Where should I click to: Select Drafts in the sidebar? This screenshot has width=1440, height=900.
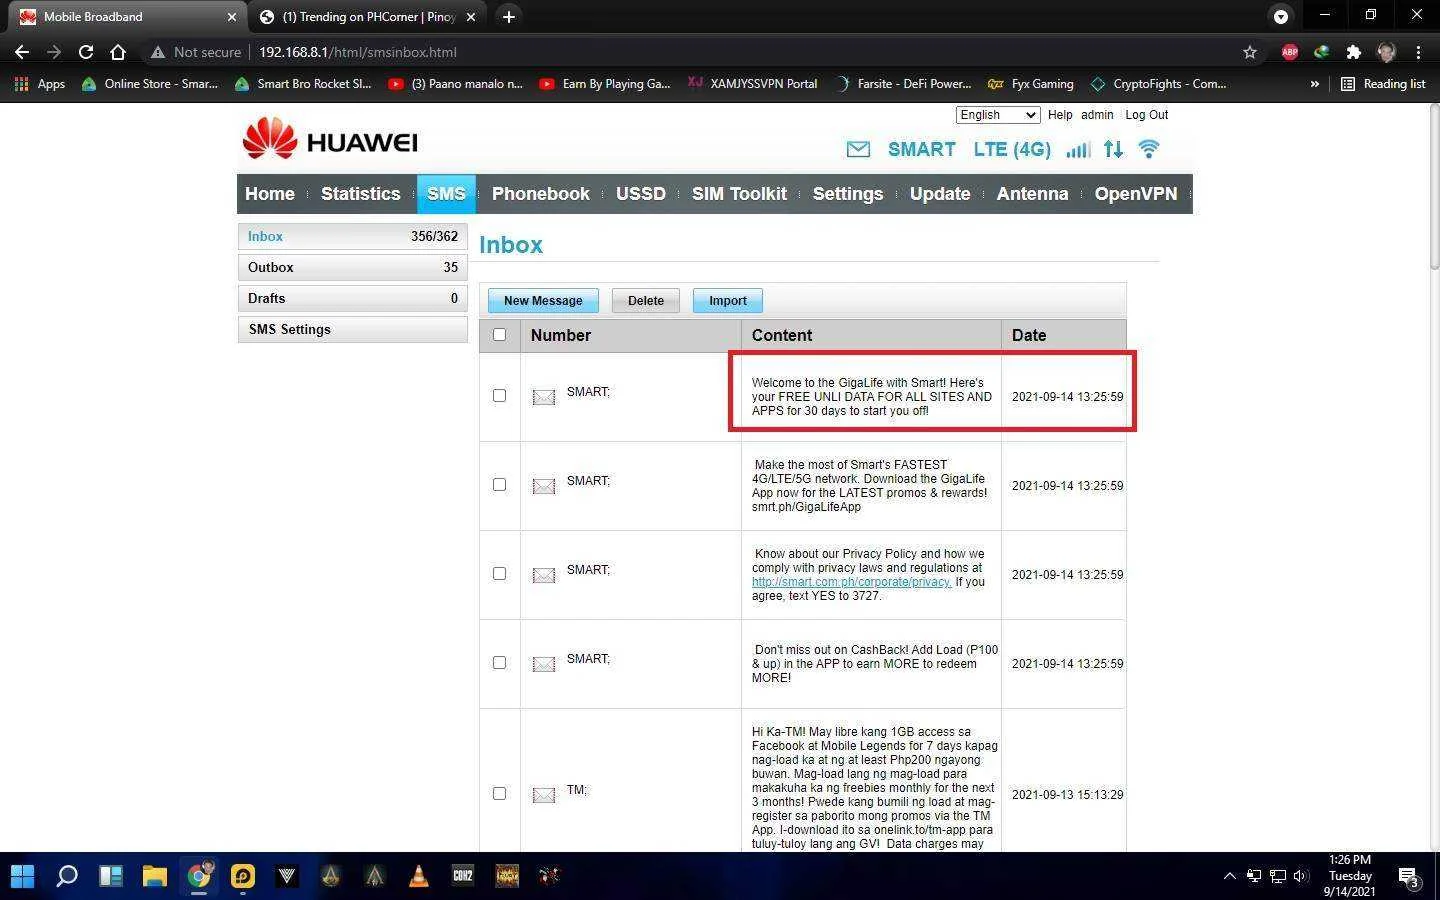pos(352,298)
